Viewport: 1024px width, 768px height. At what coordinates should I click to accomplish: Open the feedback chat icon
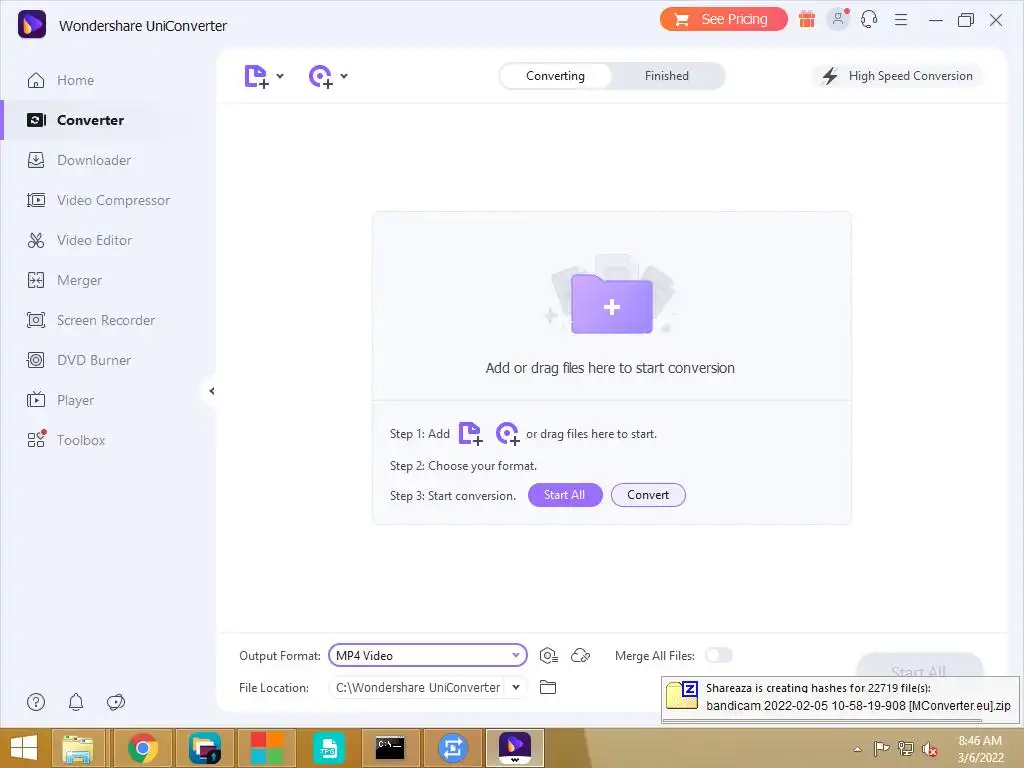click(116, 702)
